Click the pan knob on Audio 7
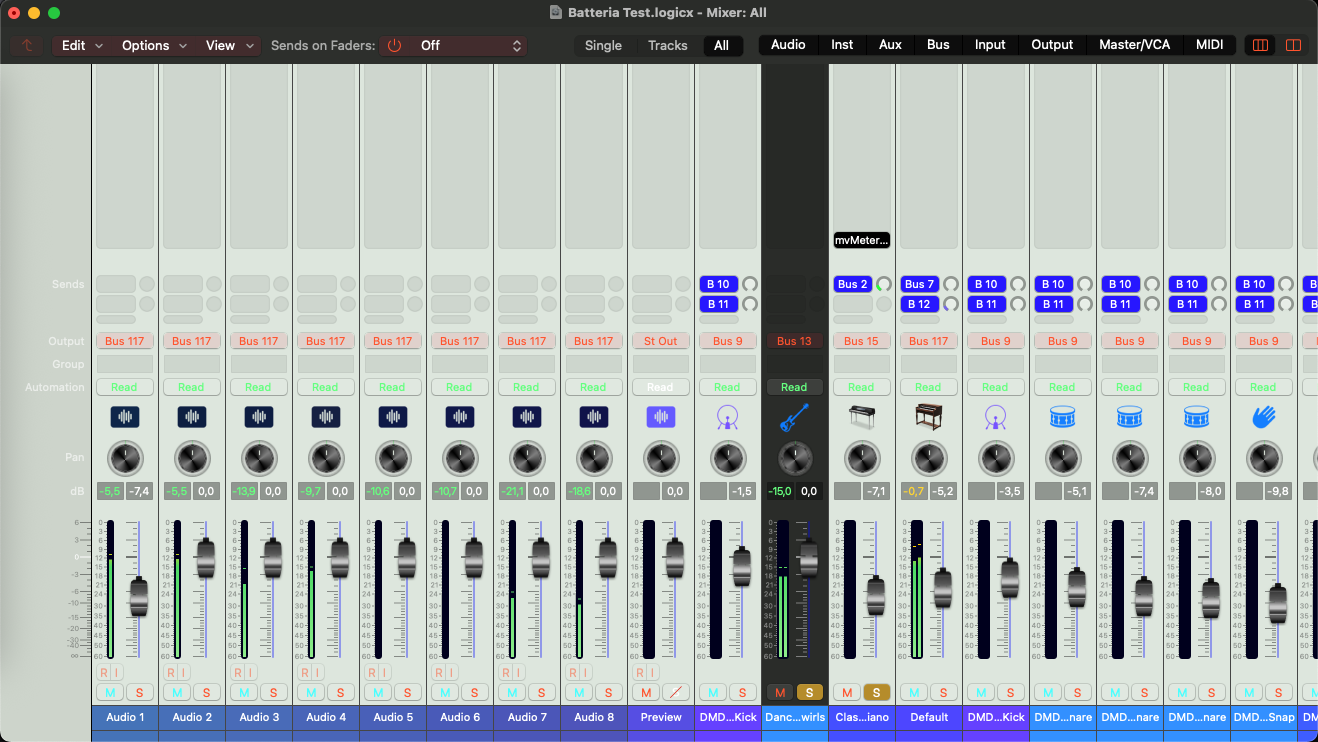 (526, 459)
